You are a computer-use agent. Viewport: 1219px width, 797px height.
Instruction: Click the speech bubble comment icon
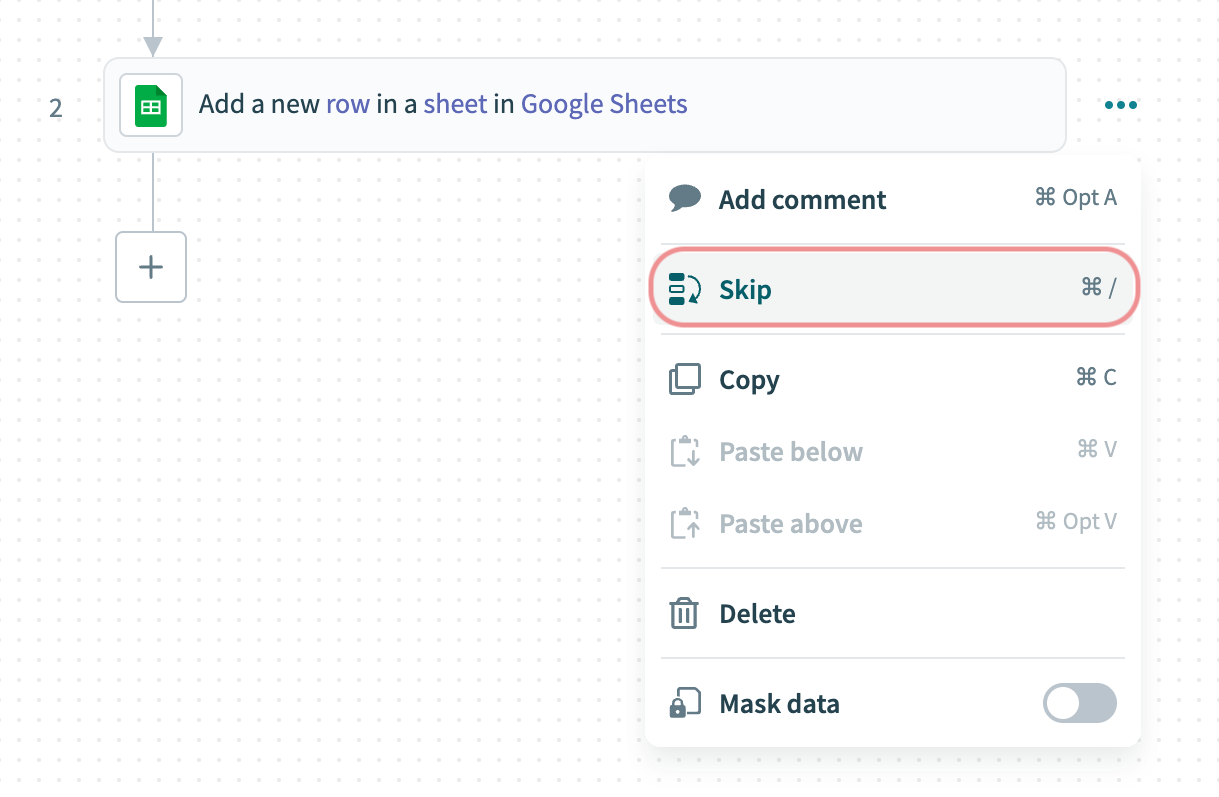point(685,198)
